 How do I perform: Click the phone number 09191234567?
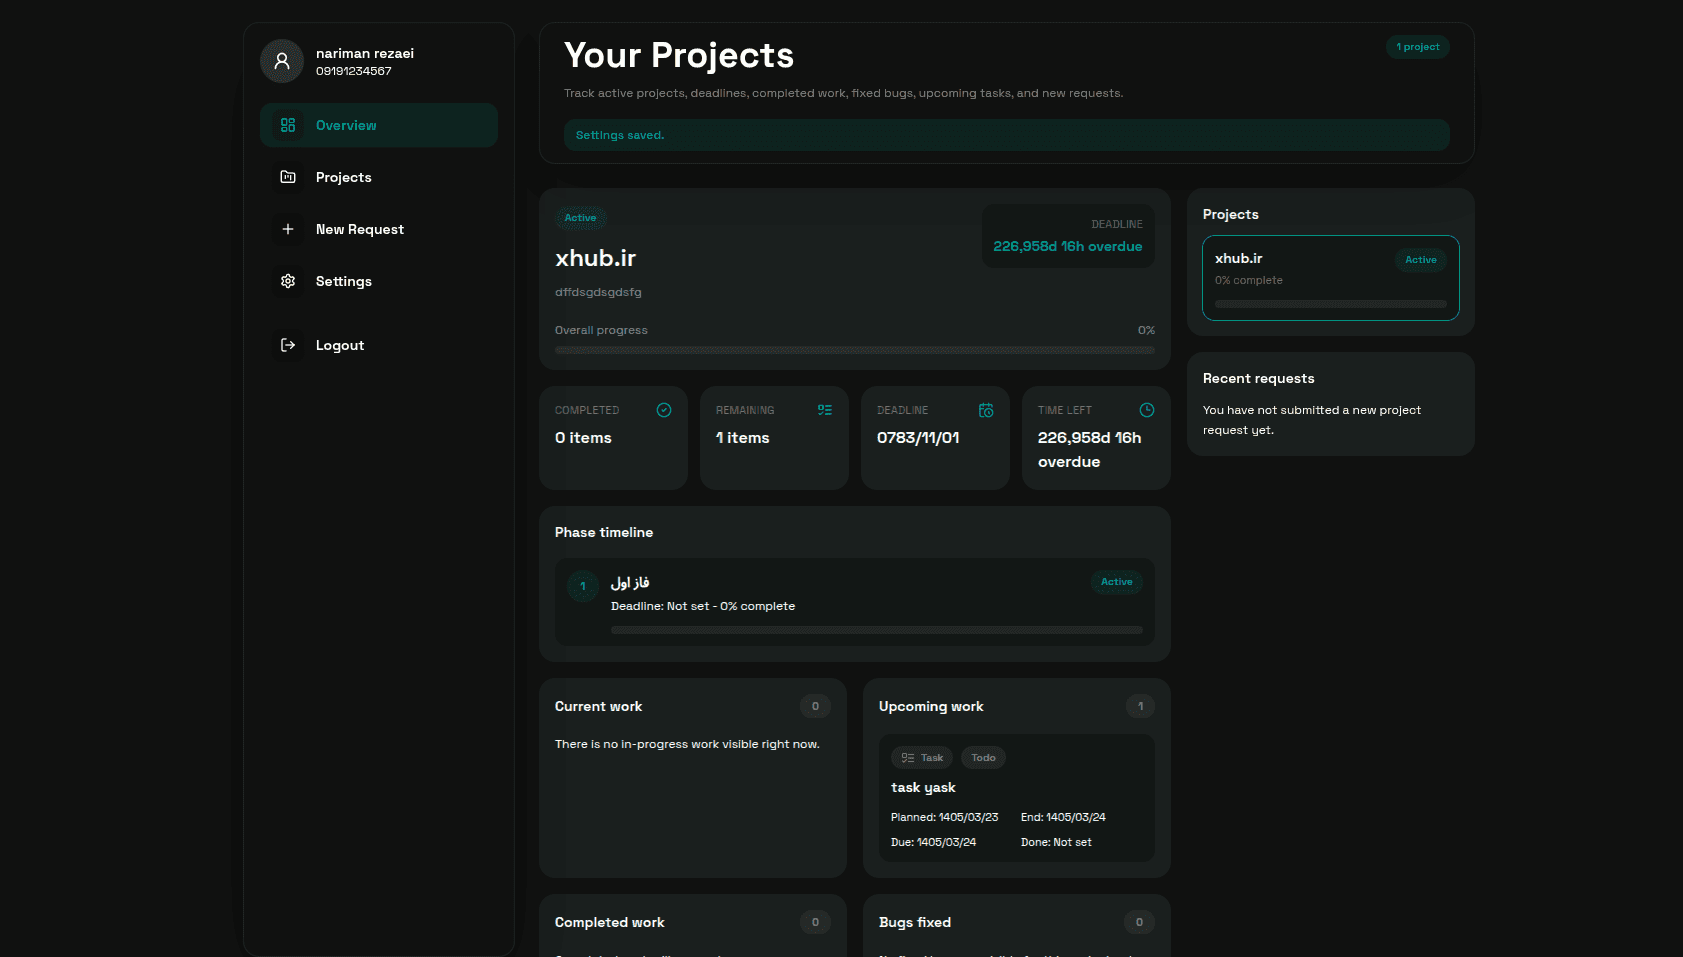(x=354, y=71)
